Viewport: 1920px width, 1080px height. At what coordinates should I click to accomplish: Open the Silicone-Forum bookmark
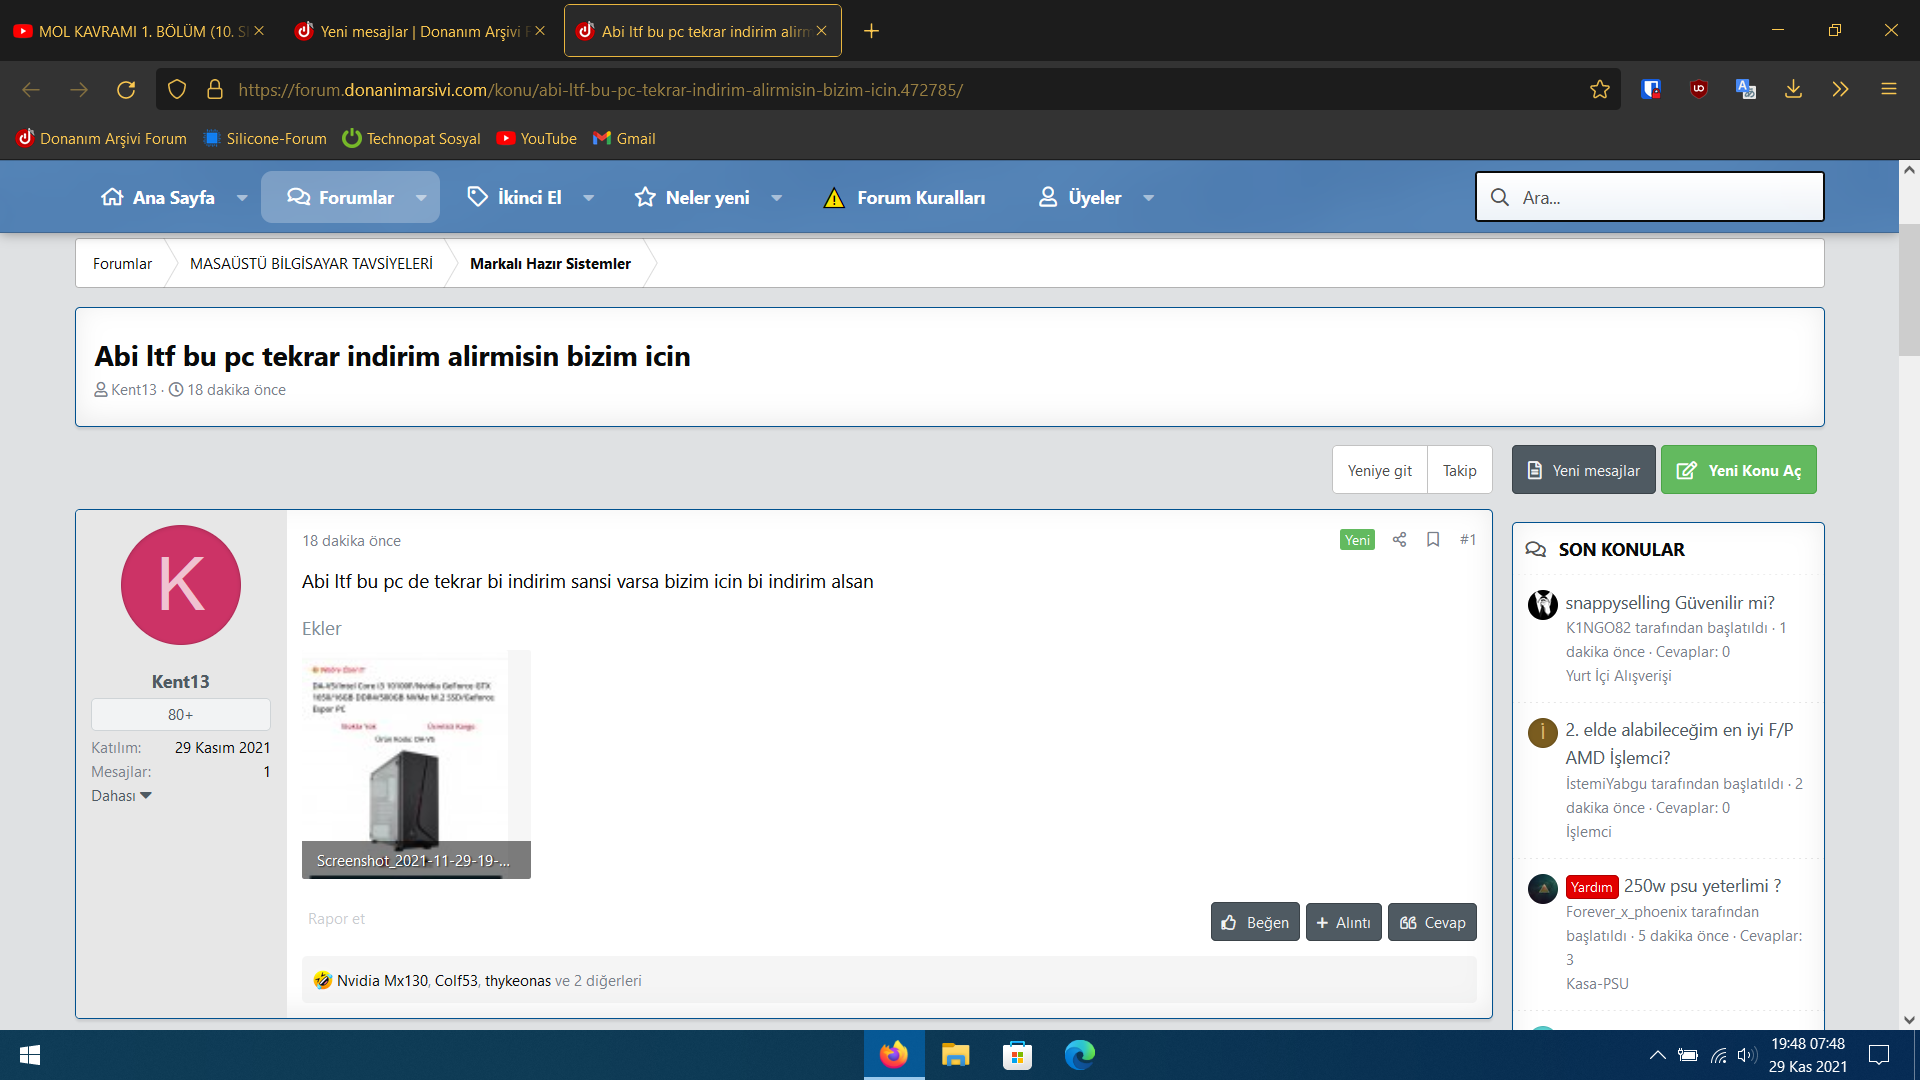tap(265, 139)
